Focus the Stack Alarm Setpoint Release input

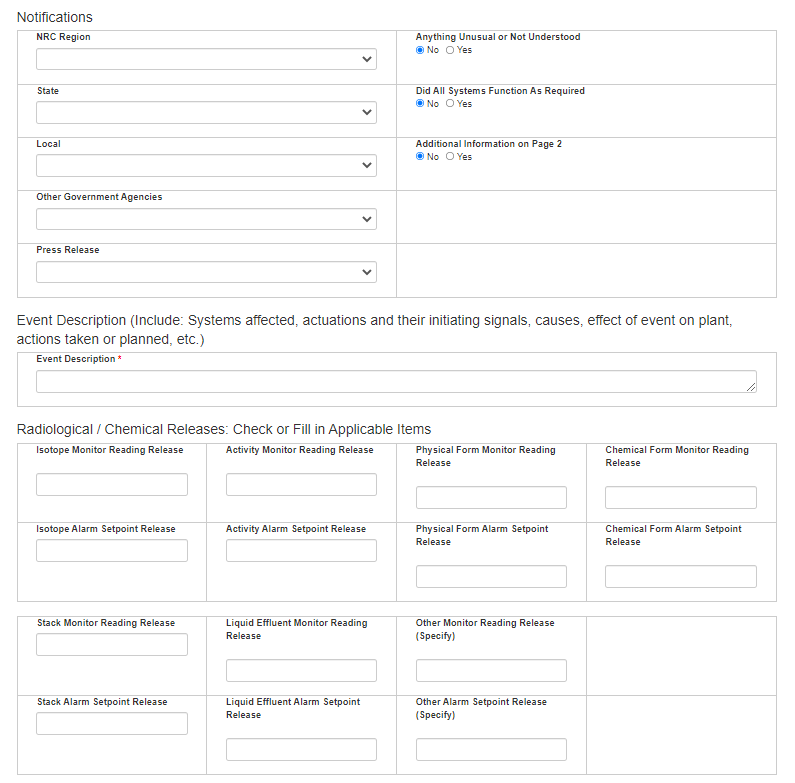[x=112, y=723]
